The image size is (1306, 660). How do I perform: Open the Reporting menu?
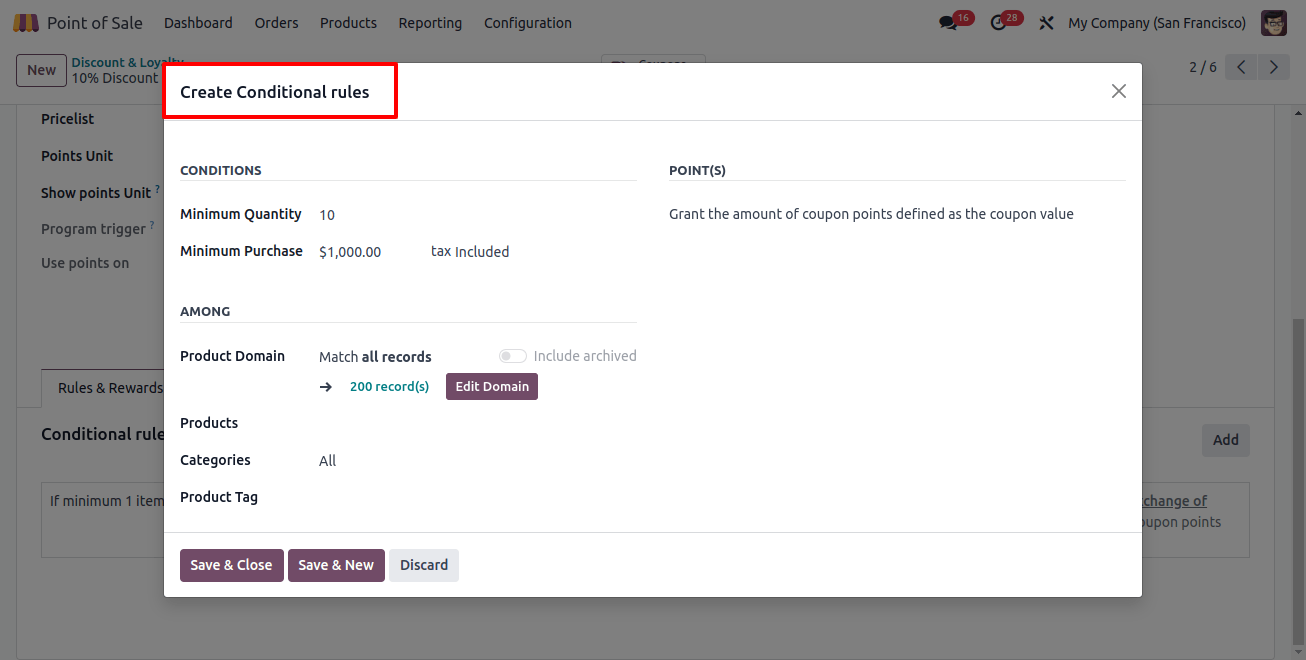pyautogui.click(x=430, y=23)
